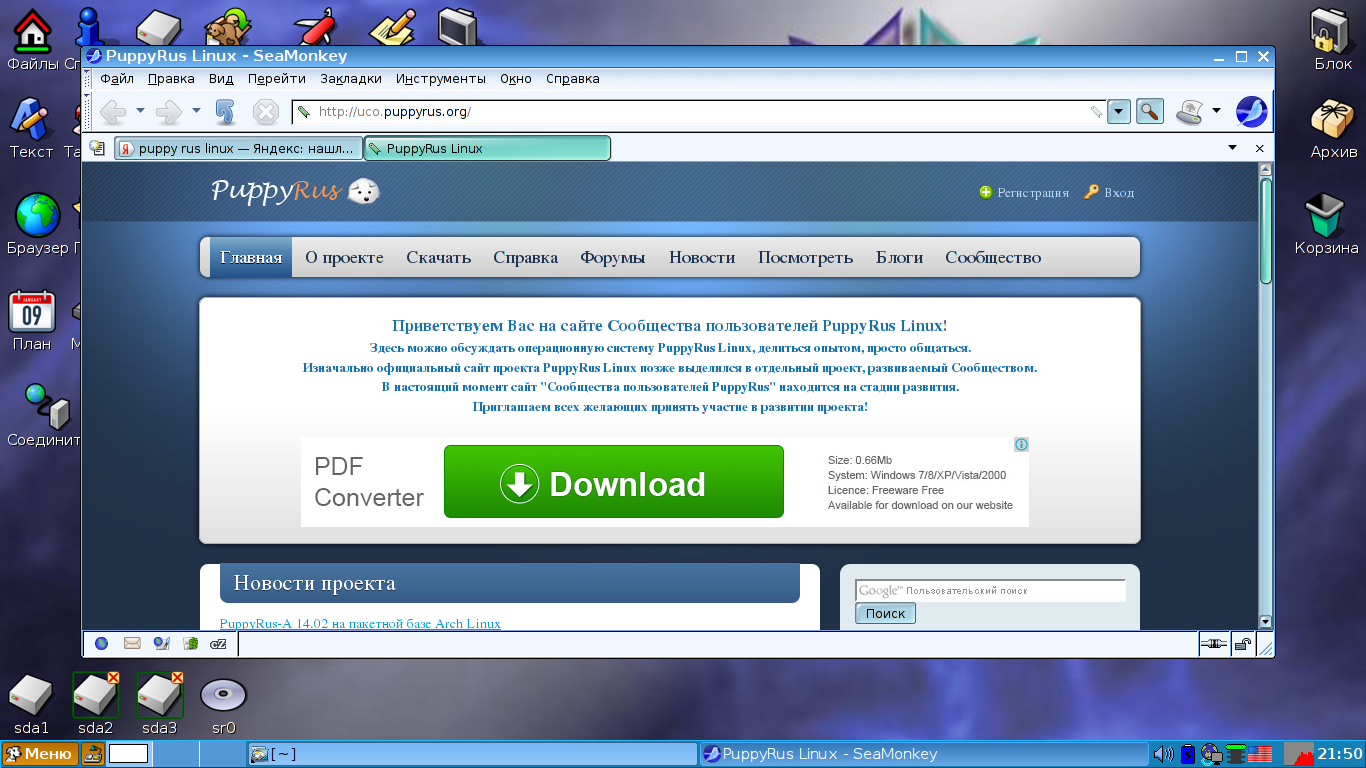Click the online/offline plug icon in status bar
Viewport: 1366px width, 768px height.
[x=1213, y=644]
